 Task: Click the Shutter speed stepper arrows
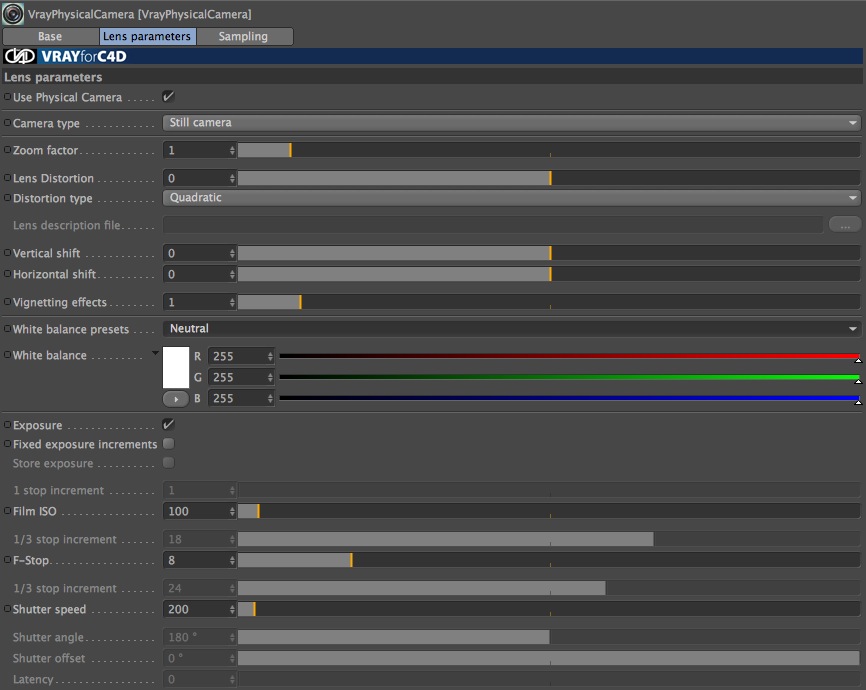coord(232,609)
